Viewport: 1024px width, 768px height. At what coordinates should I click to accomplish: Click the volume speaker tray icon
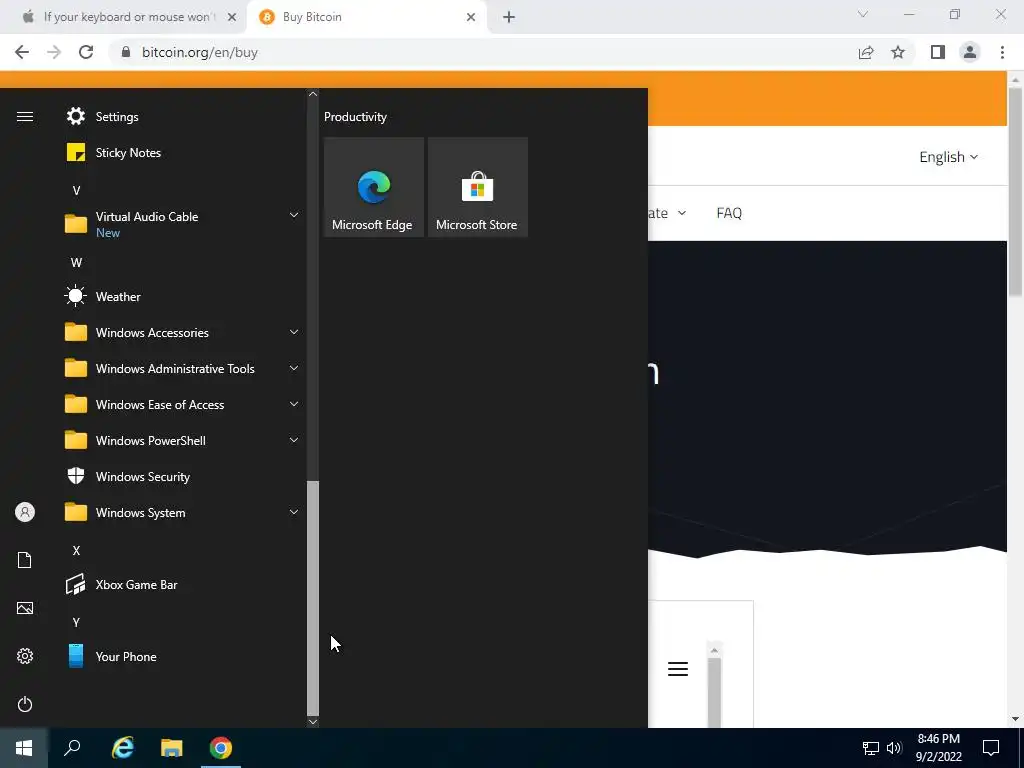894,748
